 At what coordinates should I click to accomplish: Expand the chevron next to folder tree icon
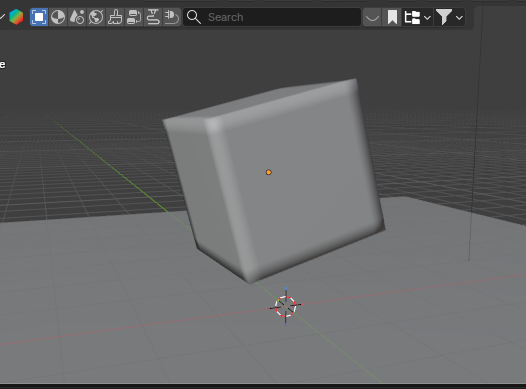coord(427,17)
